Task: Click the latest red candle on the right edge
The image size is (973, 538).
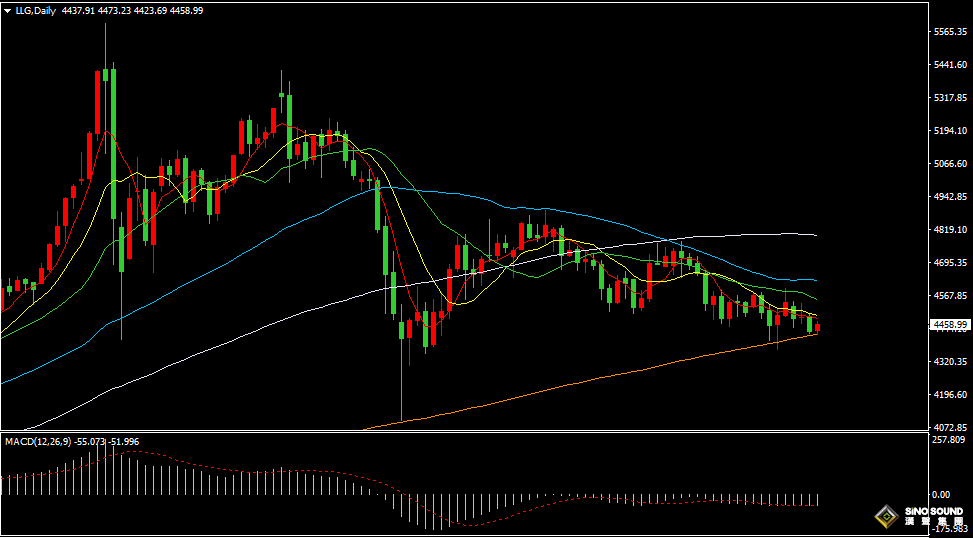Action: click(x=818, y=328)
